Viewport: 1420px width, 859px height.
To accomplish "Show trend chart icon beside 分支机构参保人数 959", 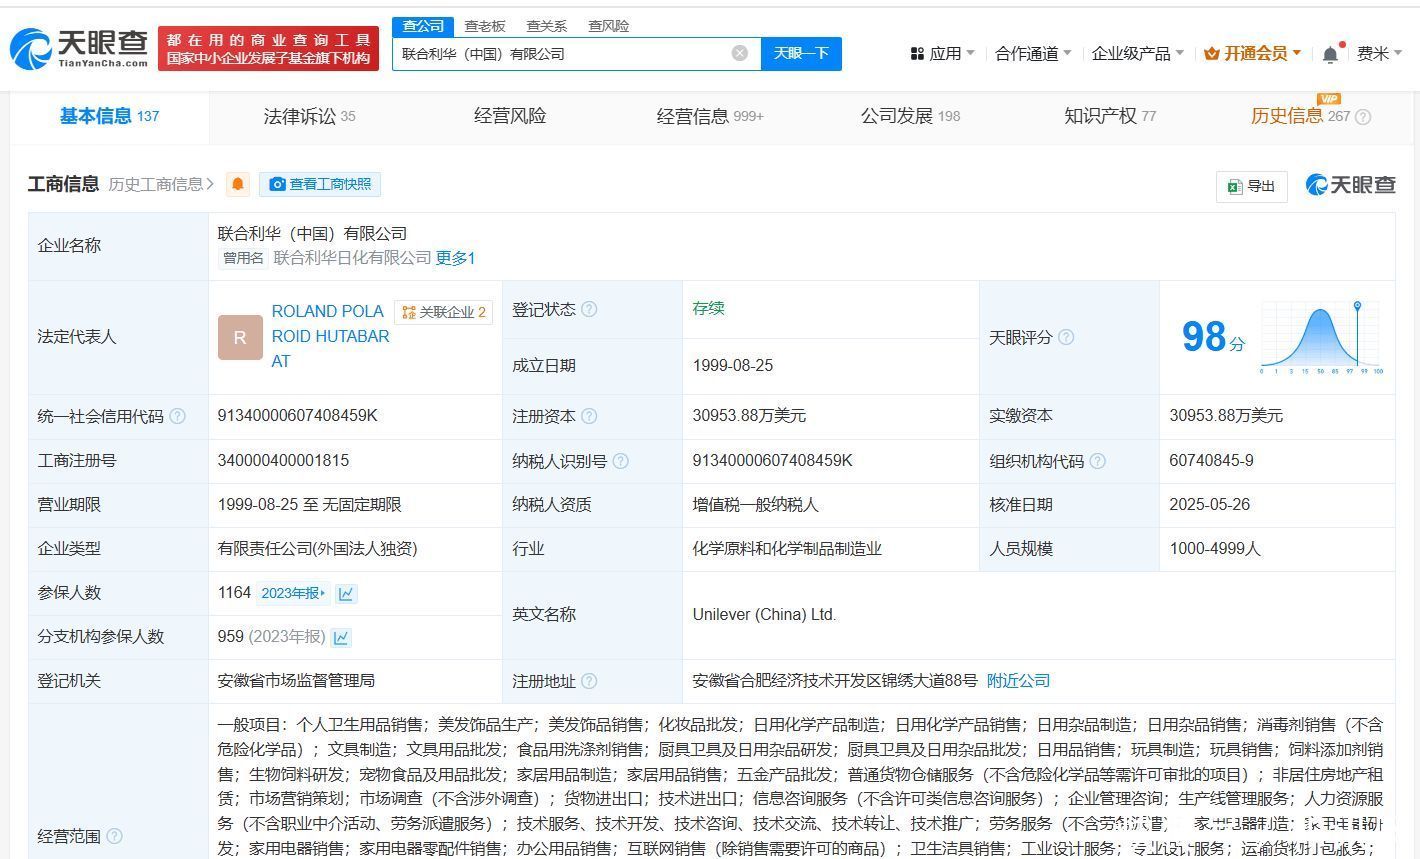I will 341,637.
